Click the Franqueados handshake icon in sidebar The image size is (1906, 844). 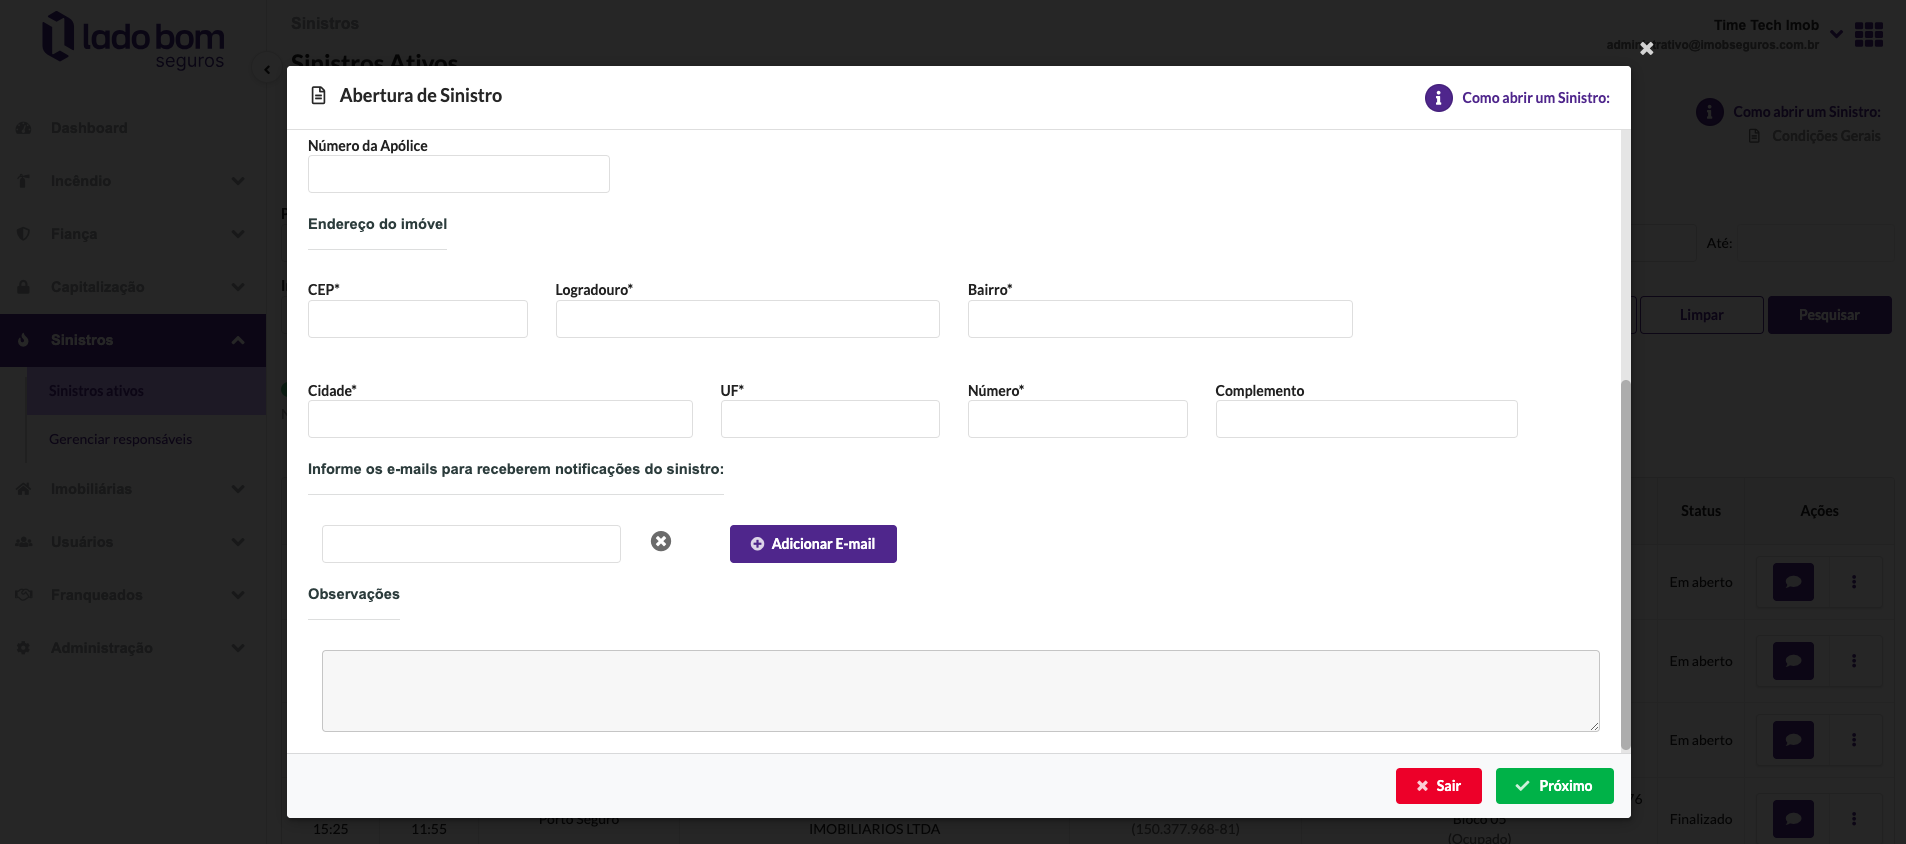tap(24, 595)
